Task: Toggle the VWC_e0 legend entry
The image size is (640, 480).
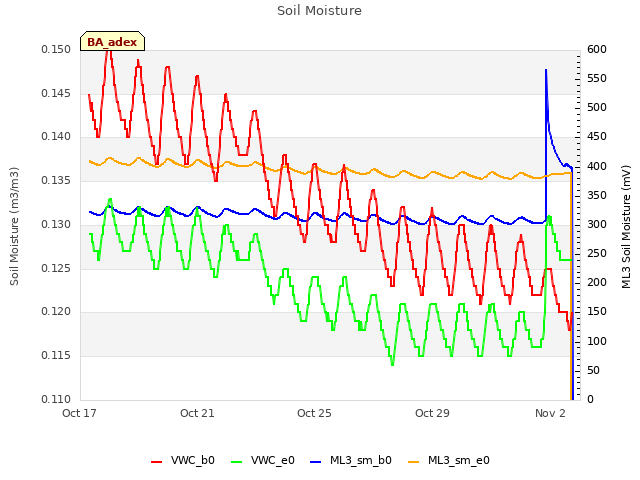Action: [263, 460]
